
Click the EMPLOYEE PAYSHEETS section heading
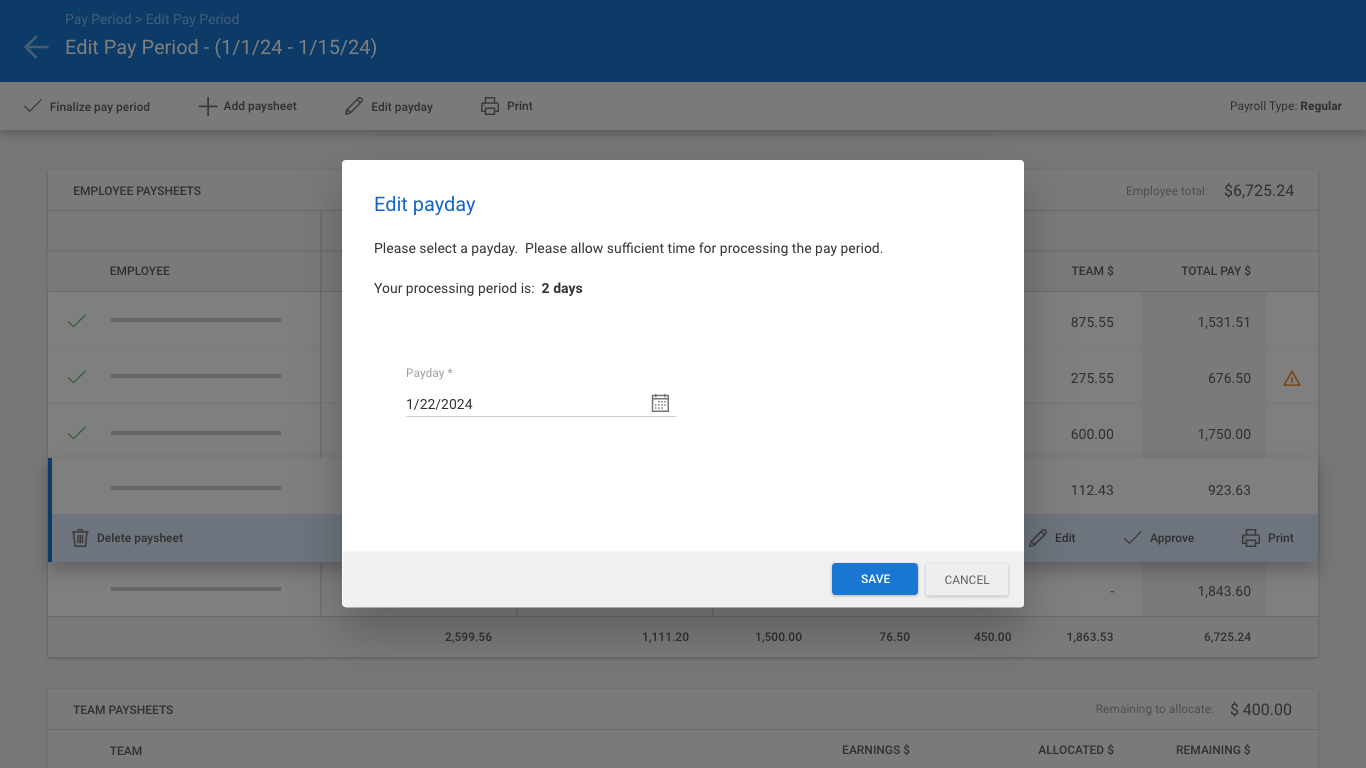[137, 191]
